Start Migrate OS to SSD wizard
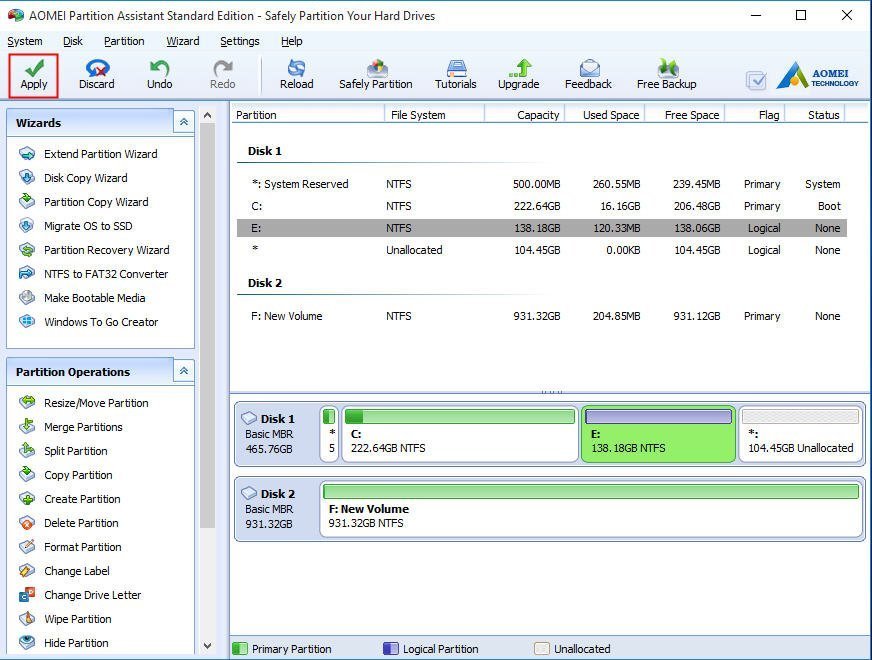 87,226
